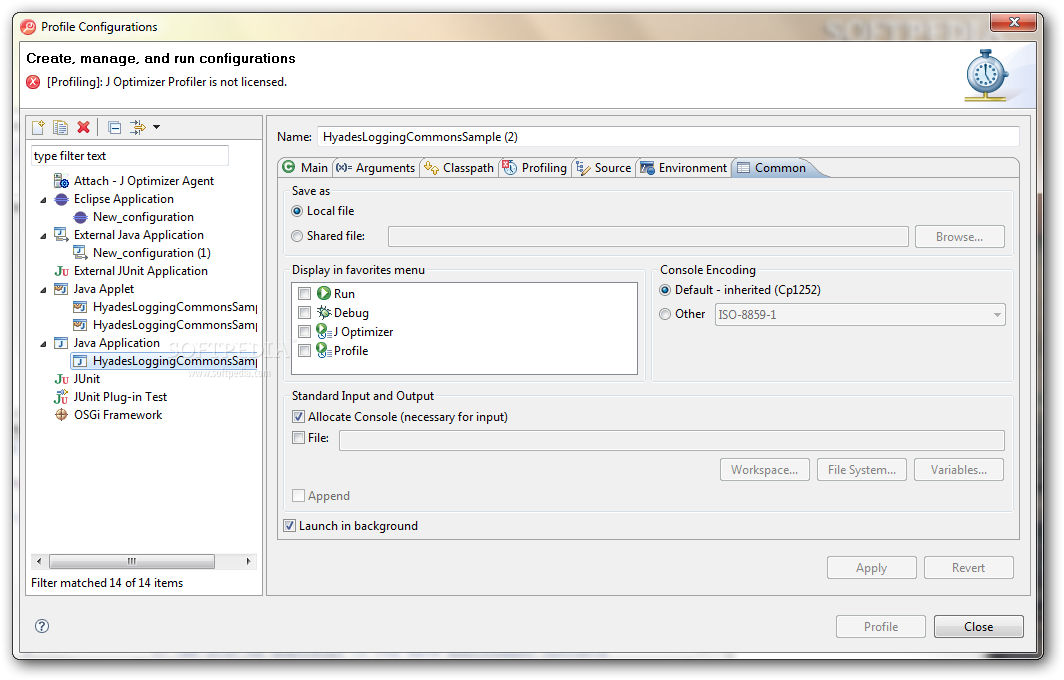
Task: Click the Variables... button
Action: pos(959,470)
